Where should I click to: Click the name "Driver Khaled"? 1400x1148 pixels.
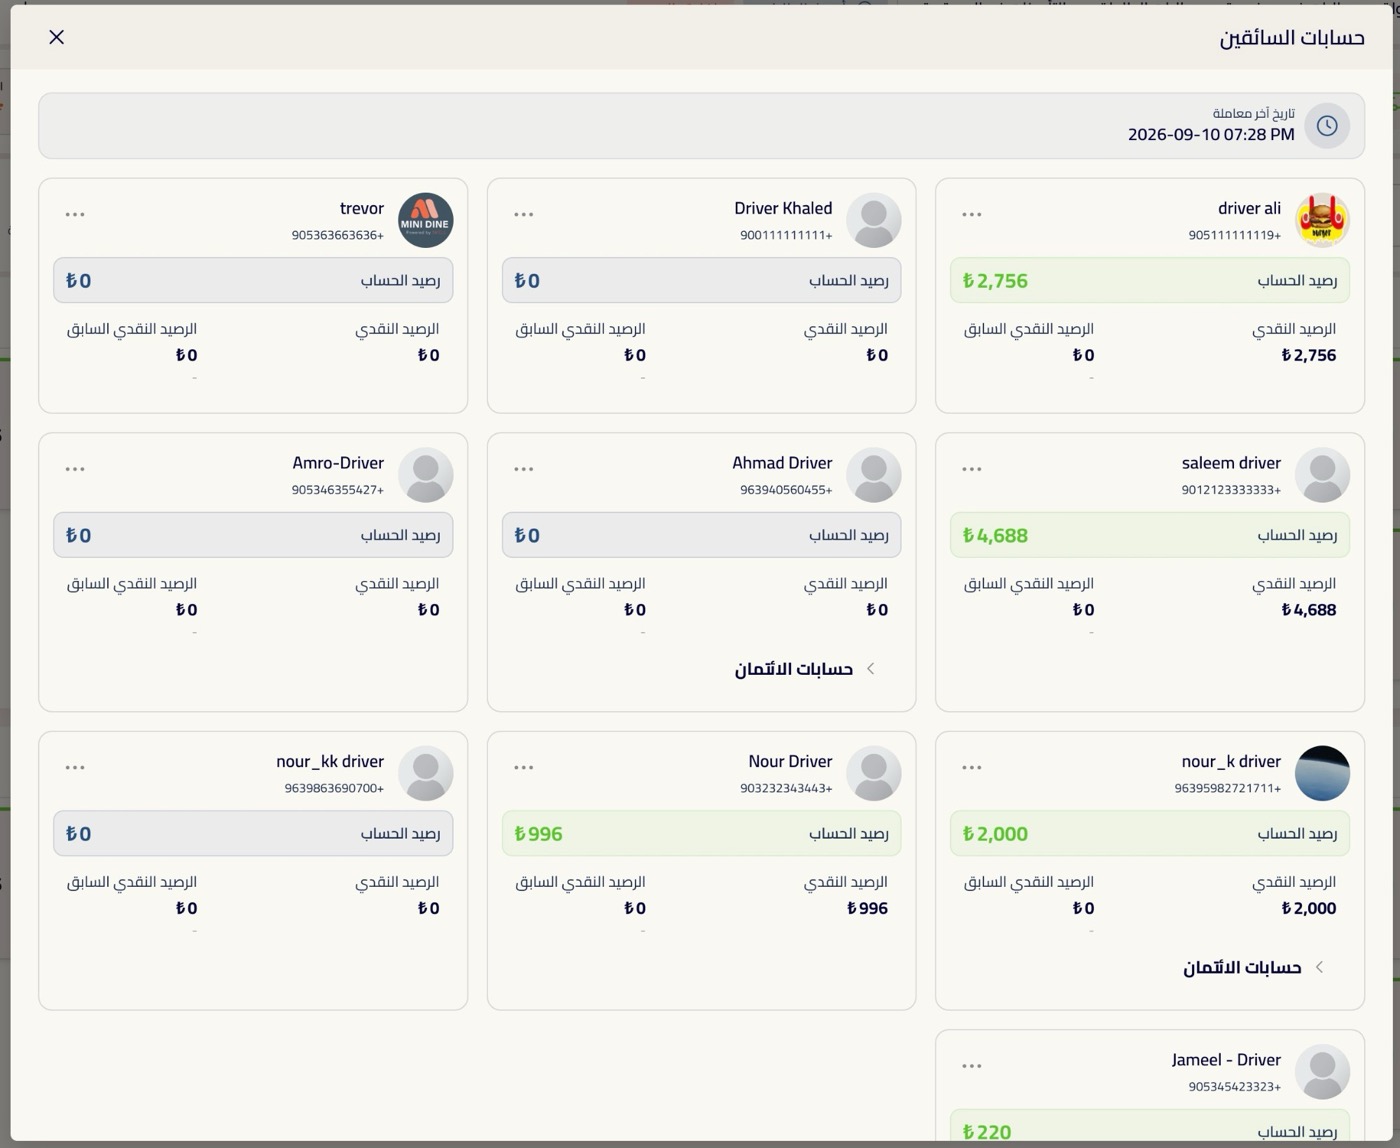pos(783,208)
